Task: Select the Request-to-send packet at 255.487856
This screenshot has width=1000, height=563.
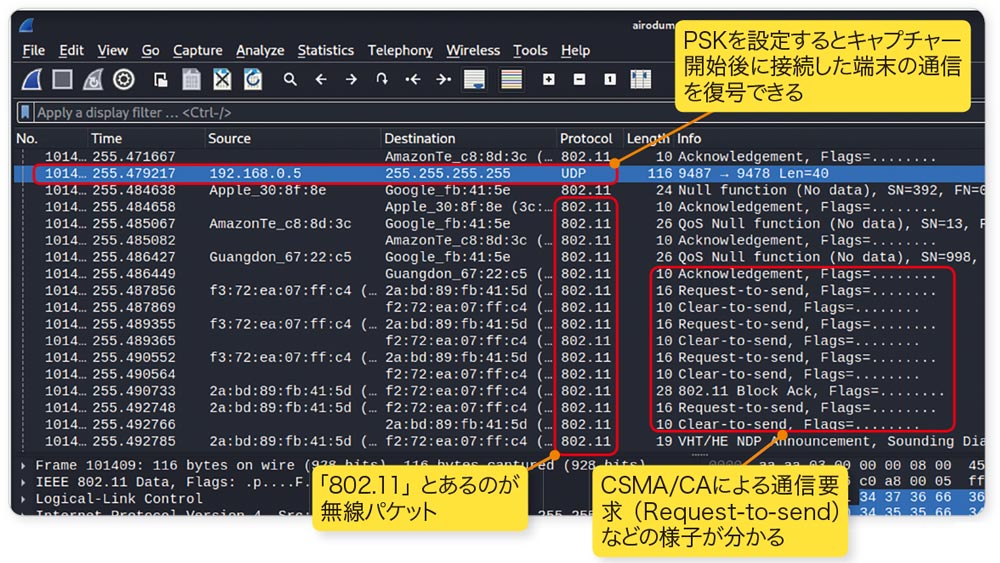Action: click(x=499, y=291)
